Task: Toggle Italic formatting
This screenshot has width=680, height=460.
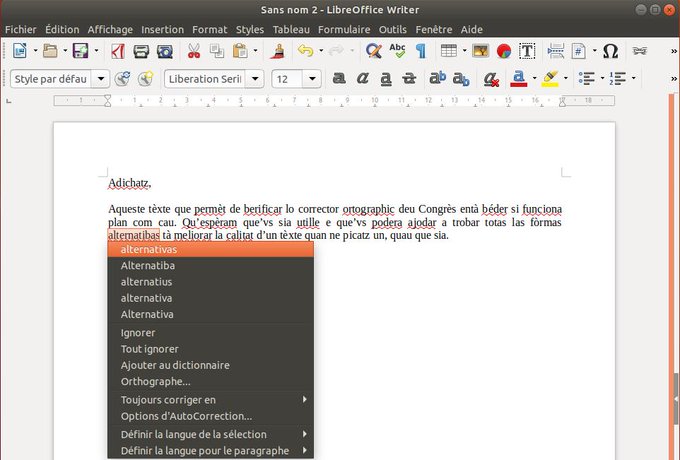Action: [x=363, y=78]
